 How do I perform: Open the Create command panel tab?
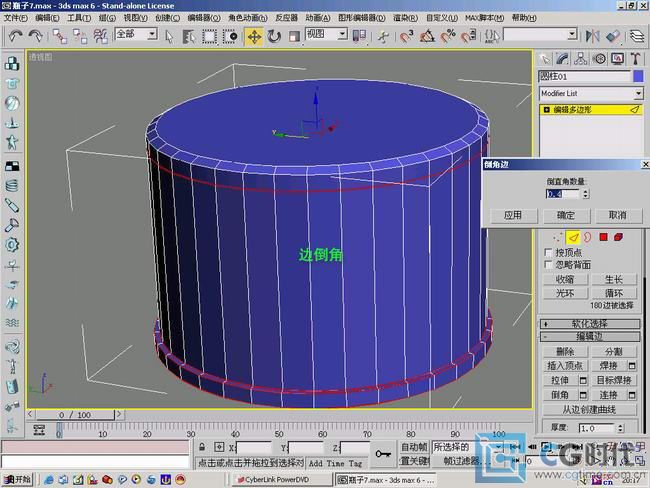pyautogui.click(x=545, y=59)
